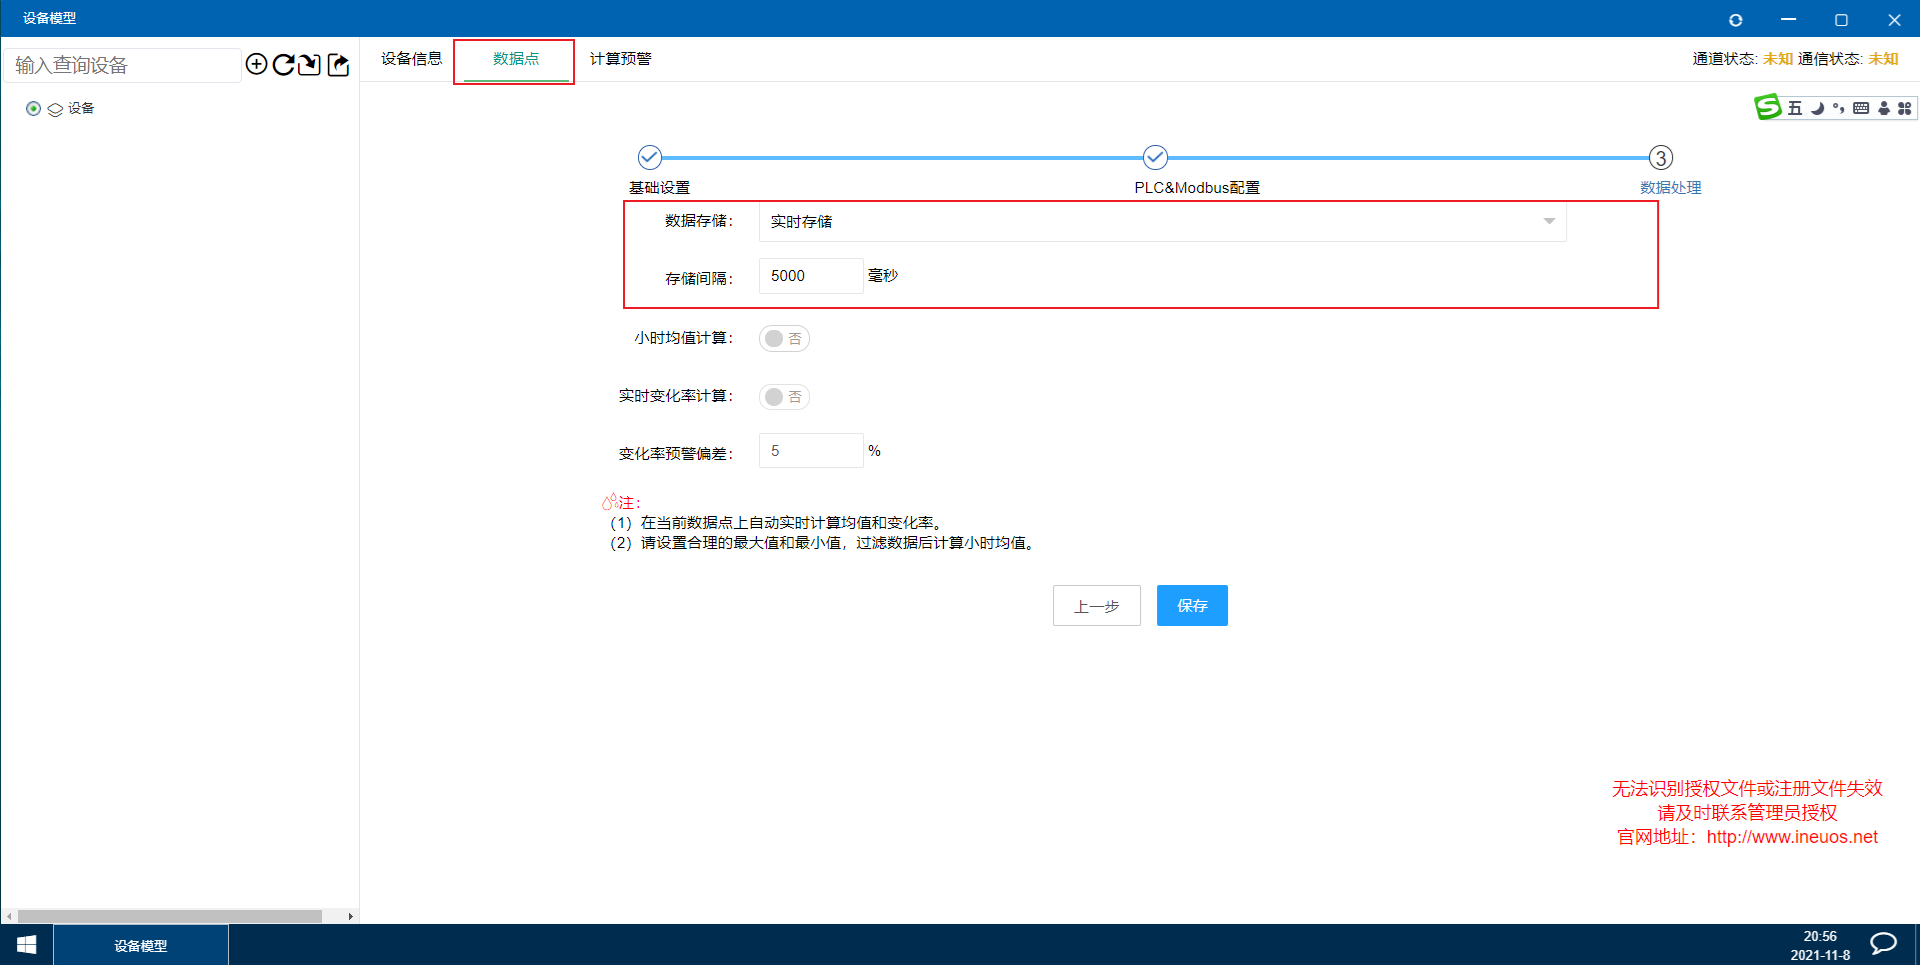This screenshot has width=1920, height=965.
Task: Open the 计算预警 tab
Action: 620,59
